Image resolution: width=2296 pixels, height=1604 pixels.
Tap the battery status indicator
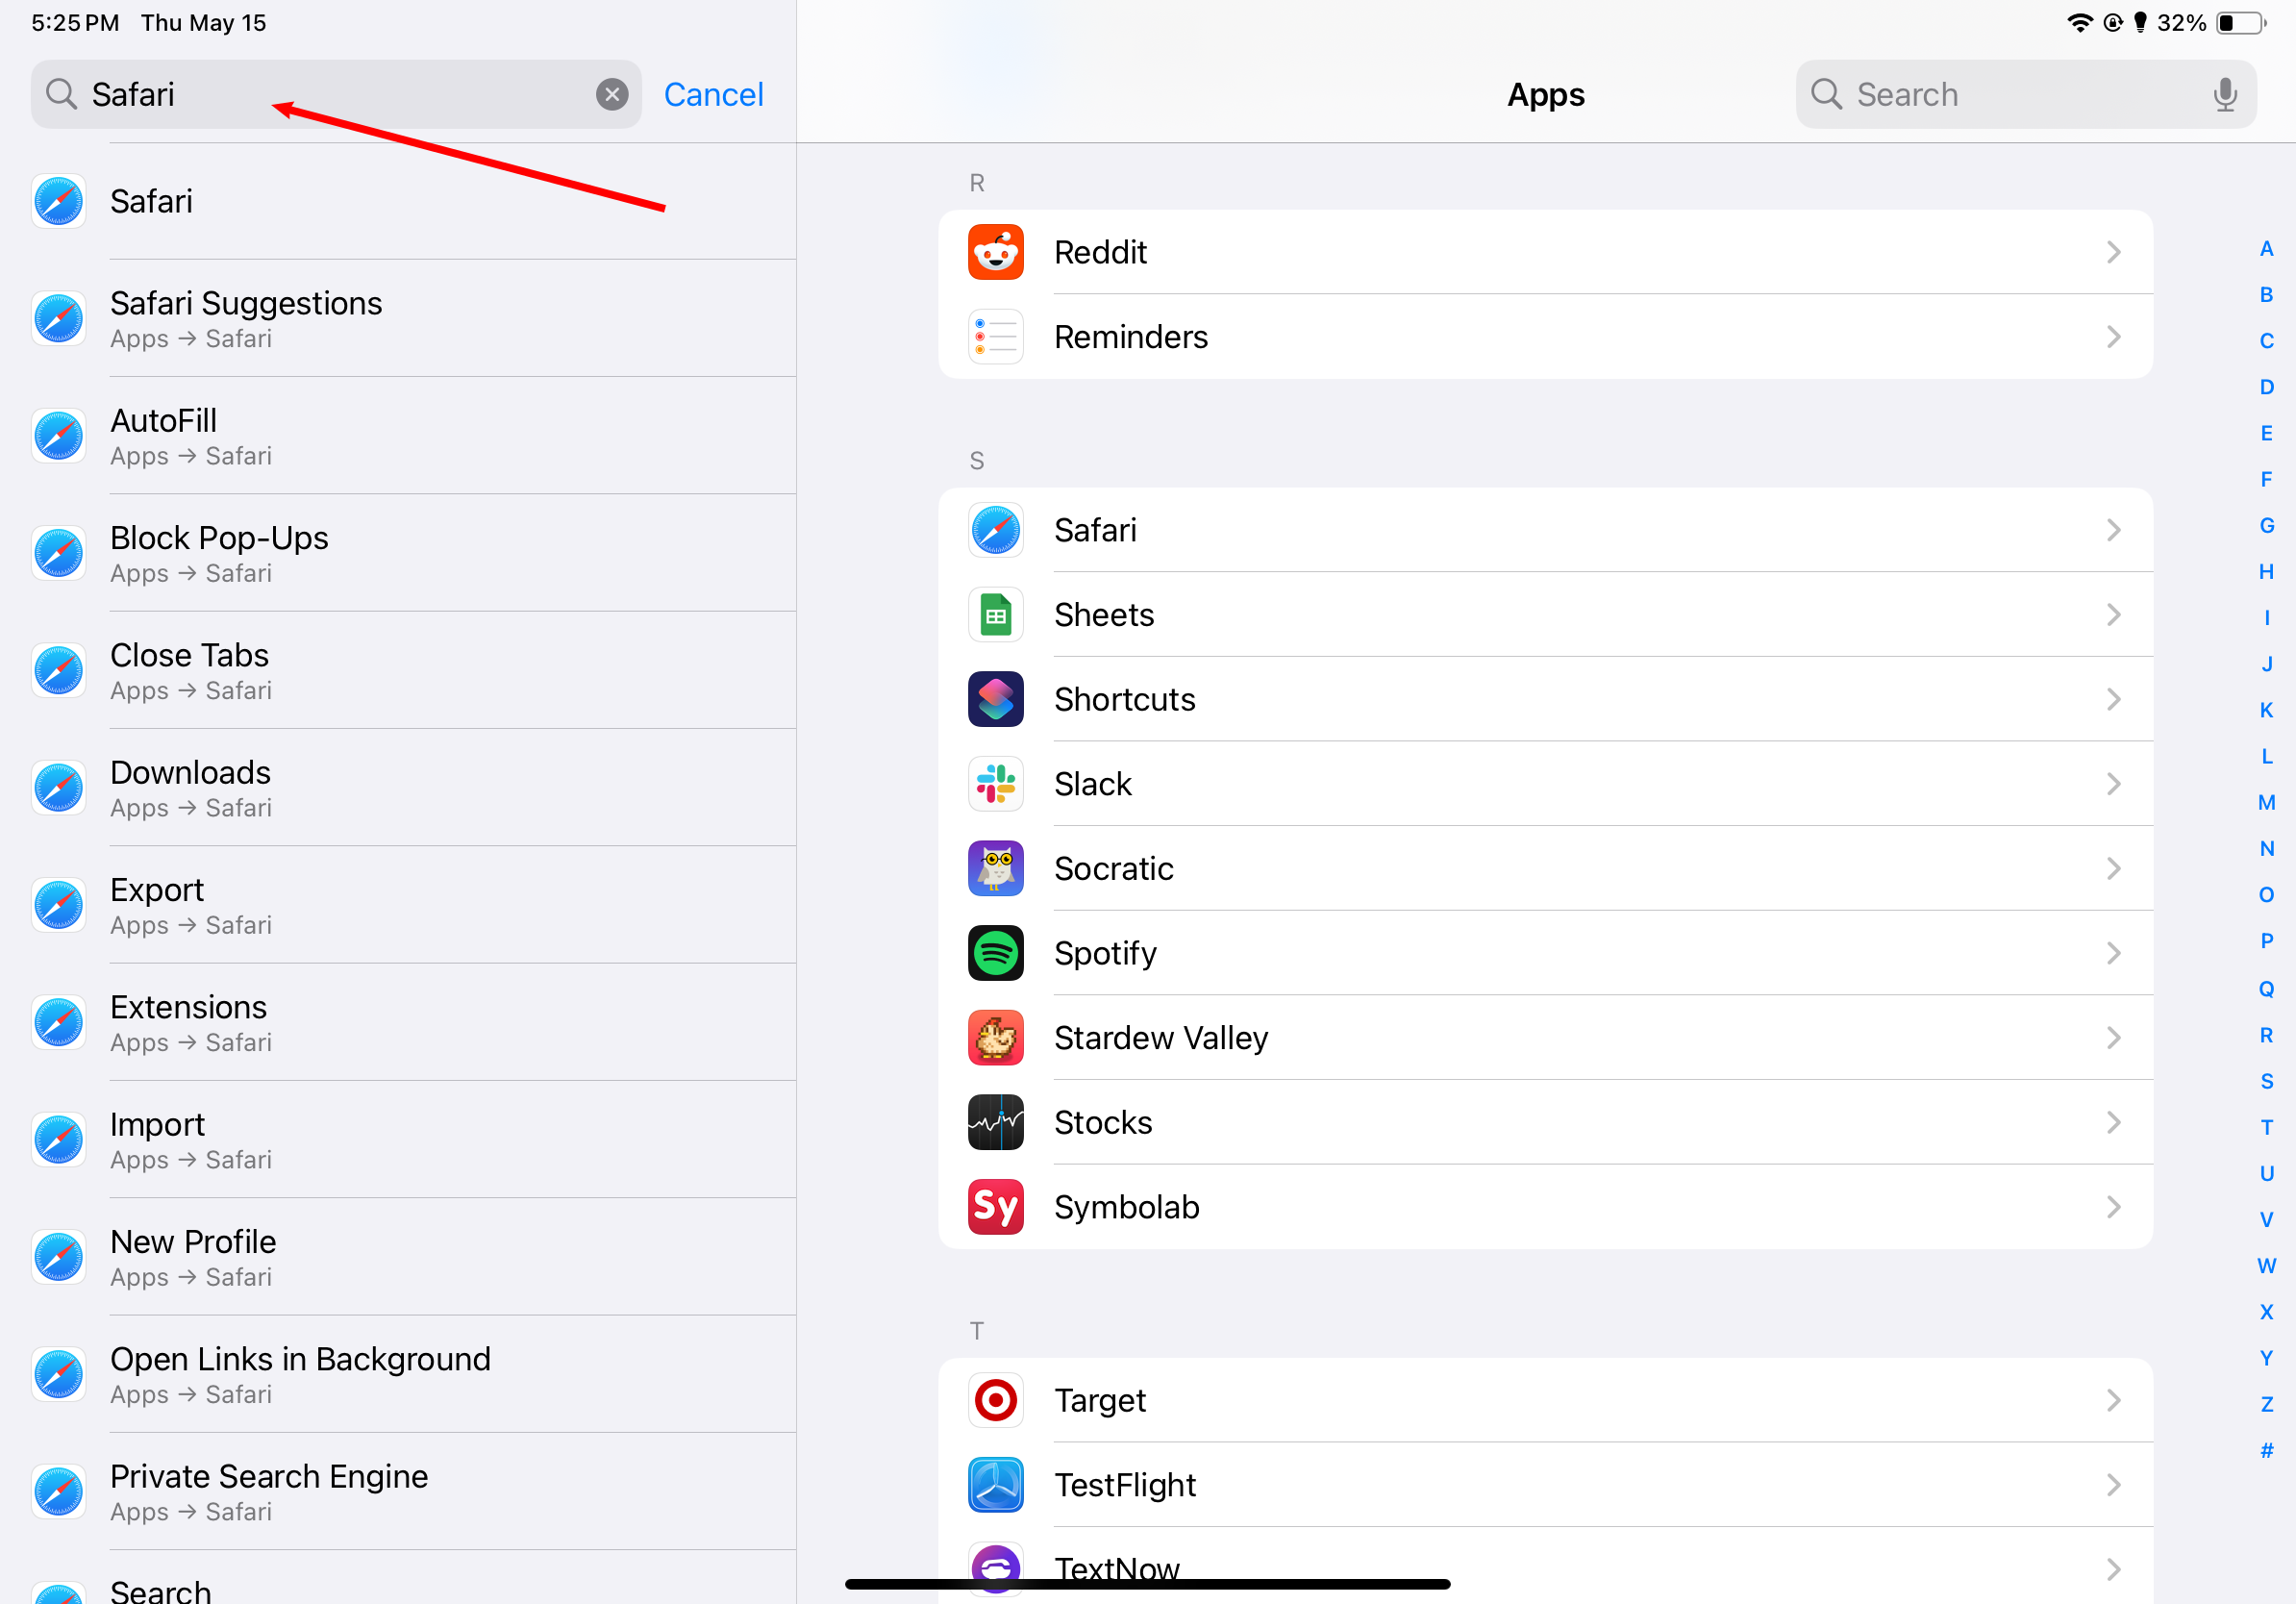[2241, 22]
